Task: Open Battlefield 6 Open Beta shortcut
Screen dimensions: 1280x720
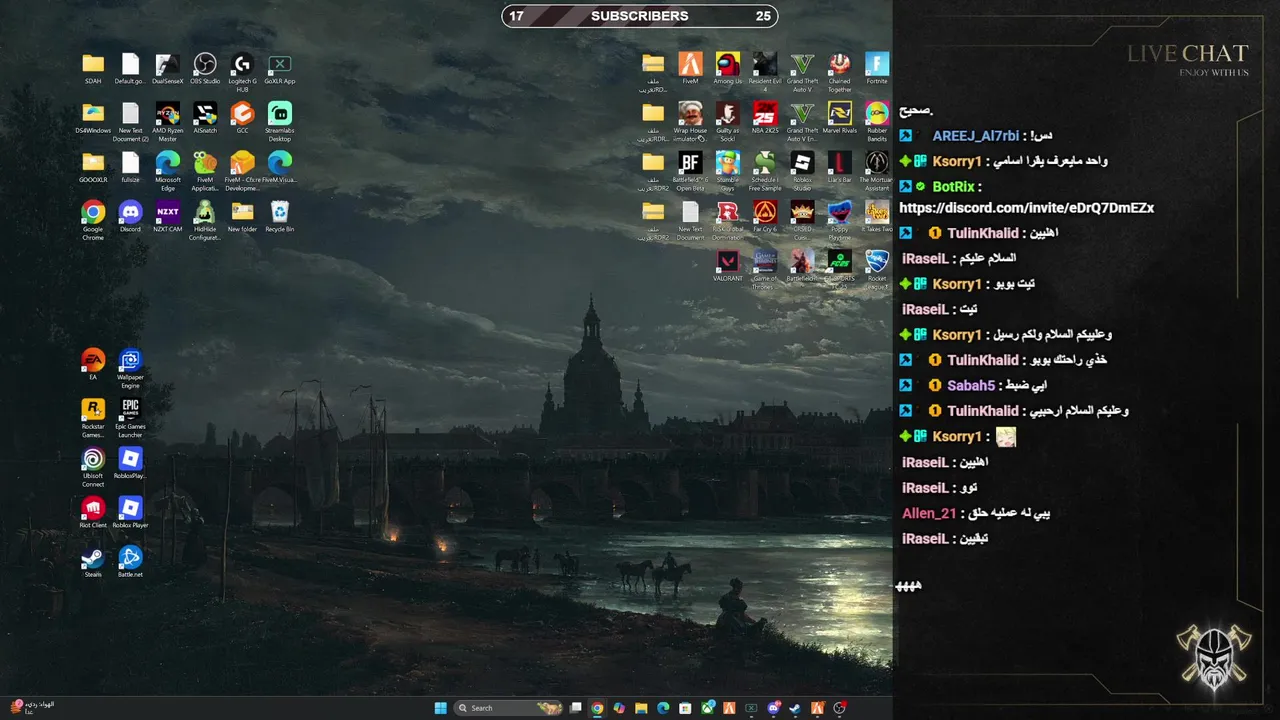Action: click(x=690, y=169)
